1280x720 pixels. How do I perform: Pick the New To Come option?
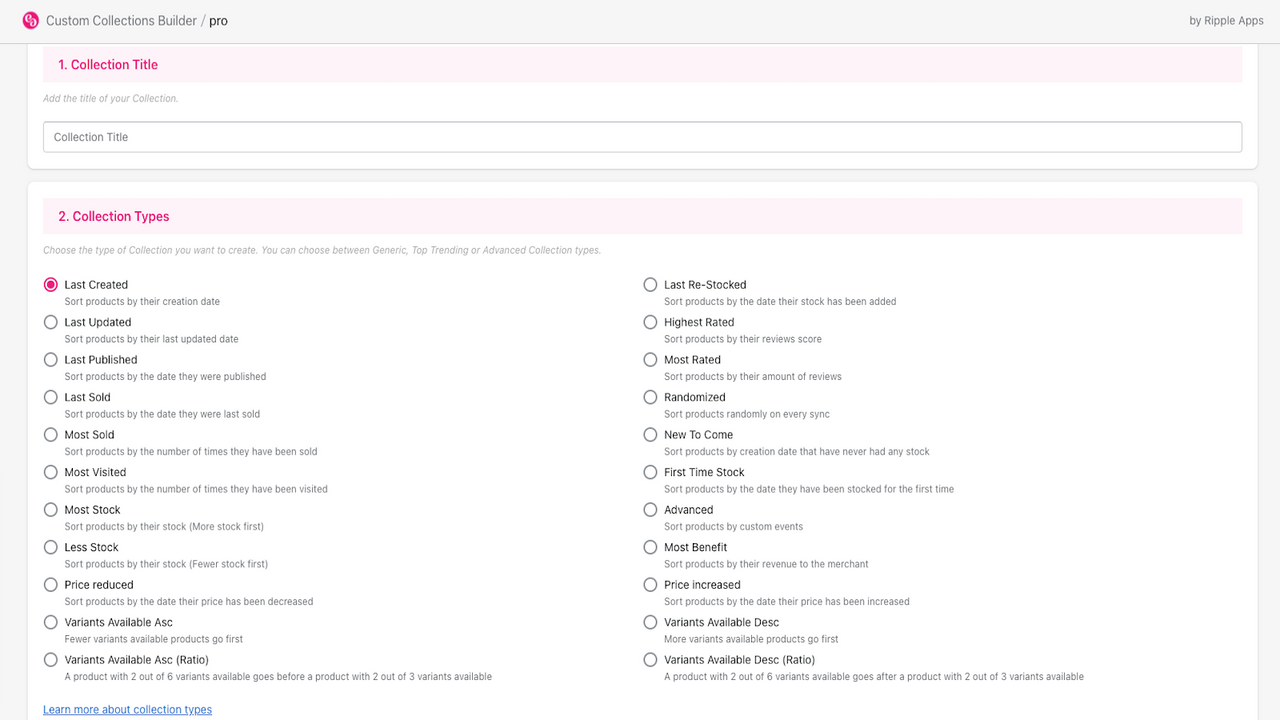point(651,435)
